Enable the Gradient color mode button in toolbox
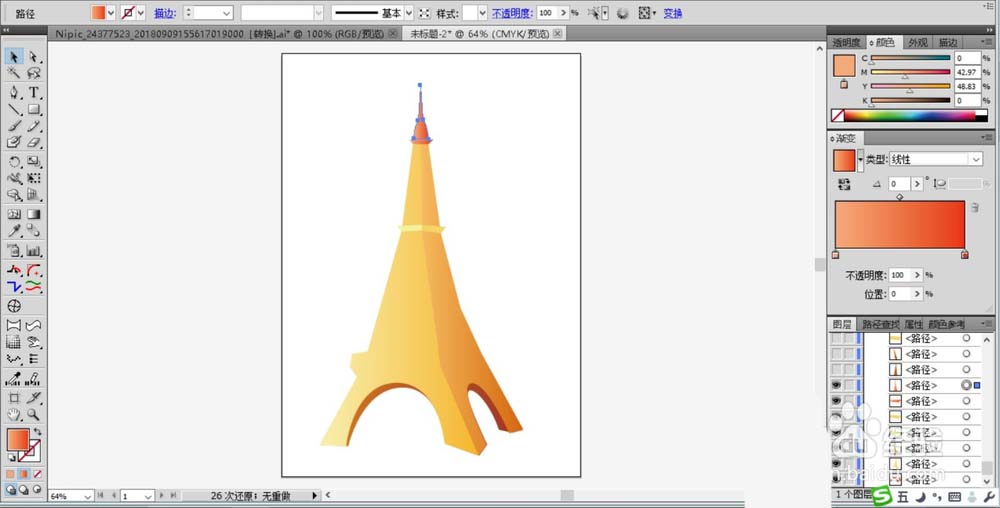This screenshot has width=1000, height=508. (24, 474)
